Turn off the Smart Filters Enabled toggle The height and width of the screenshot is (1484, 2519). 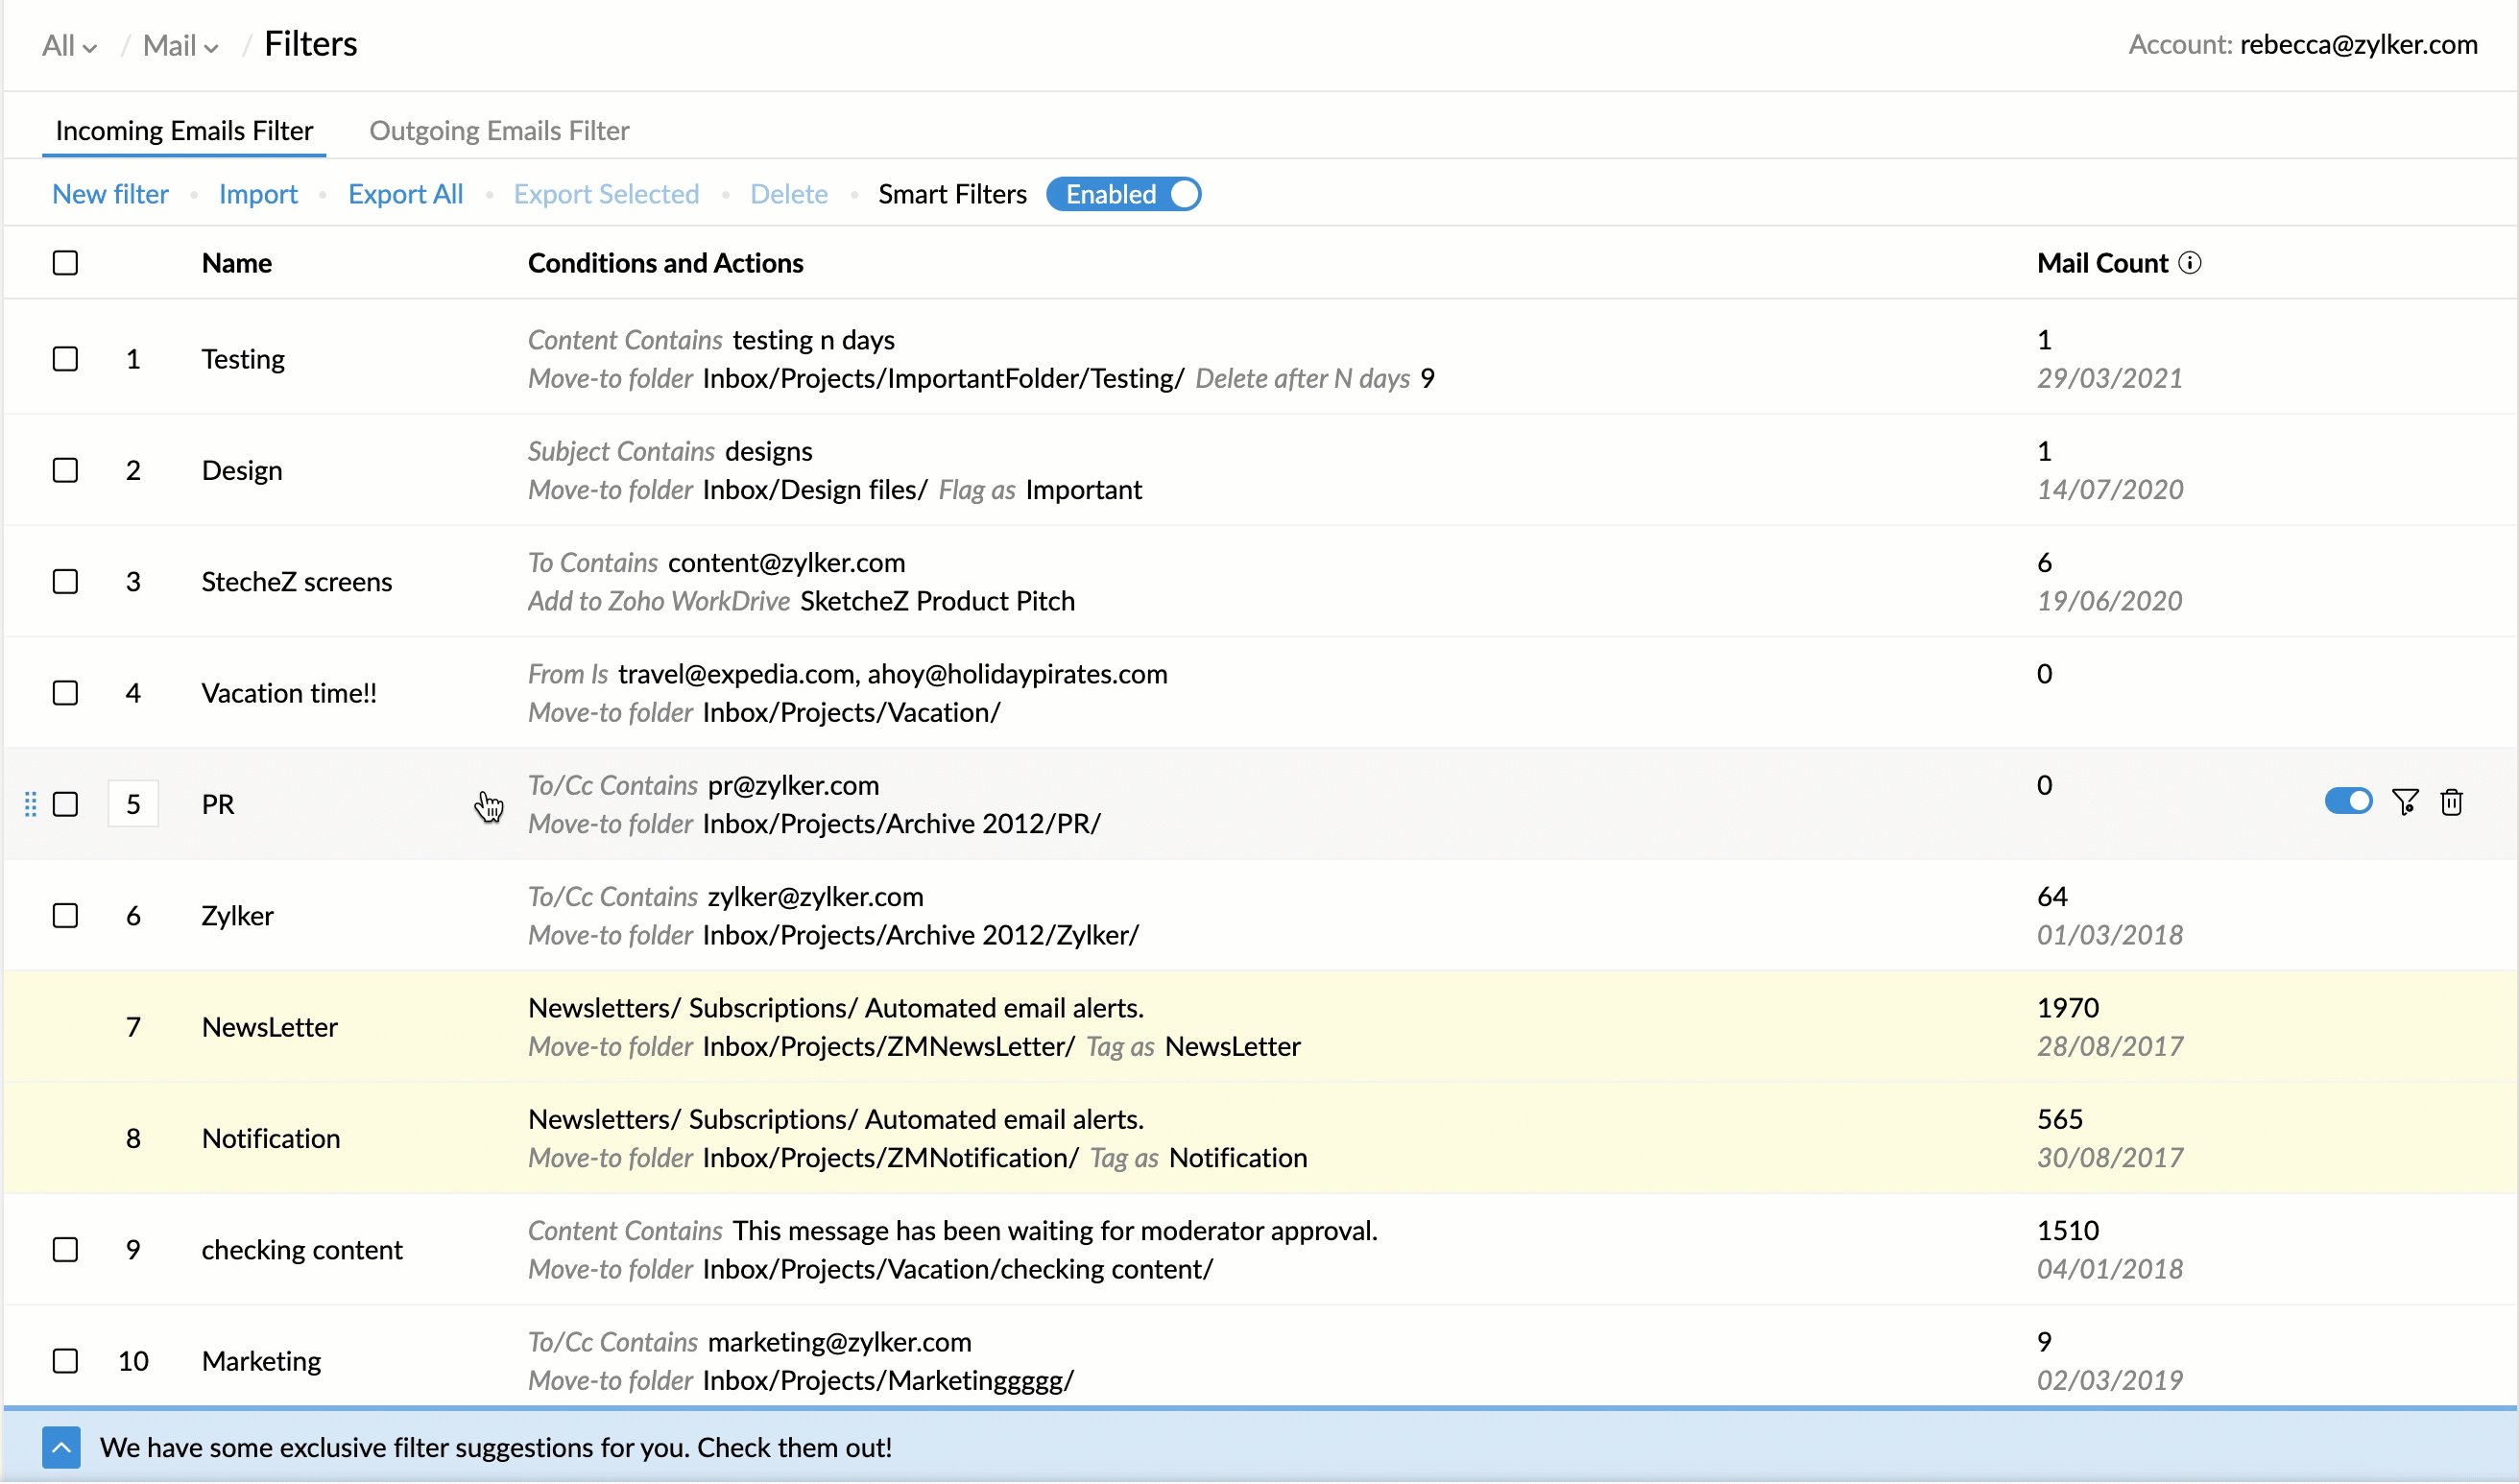(1124, 194)
